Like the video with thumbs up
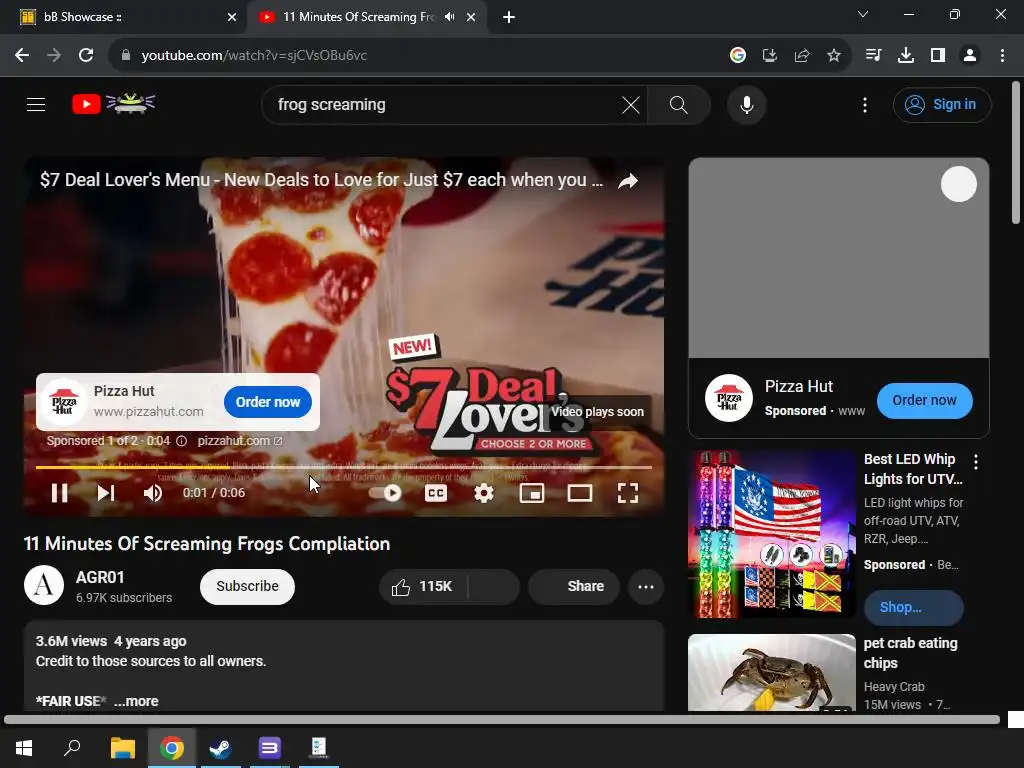 (423, 586)
